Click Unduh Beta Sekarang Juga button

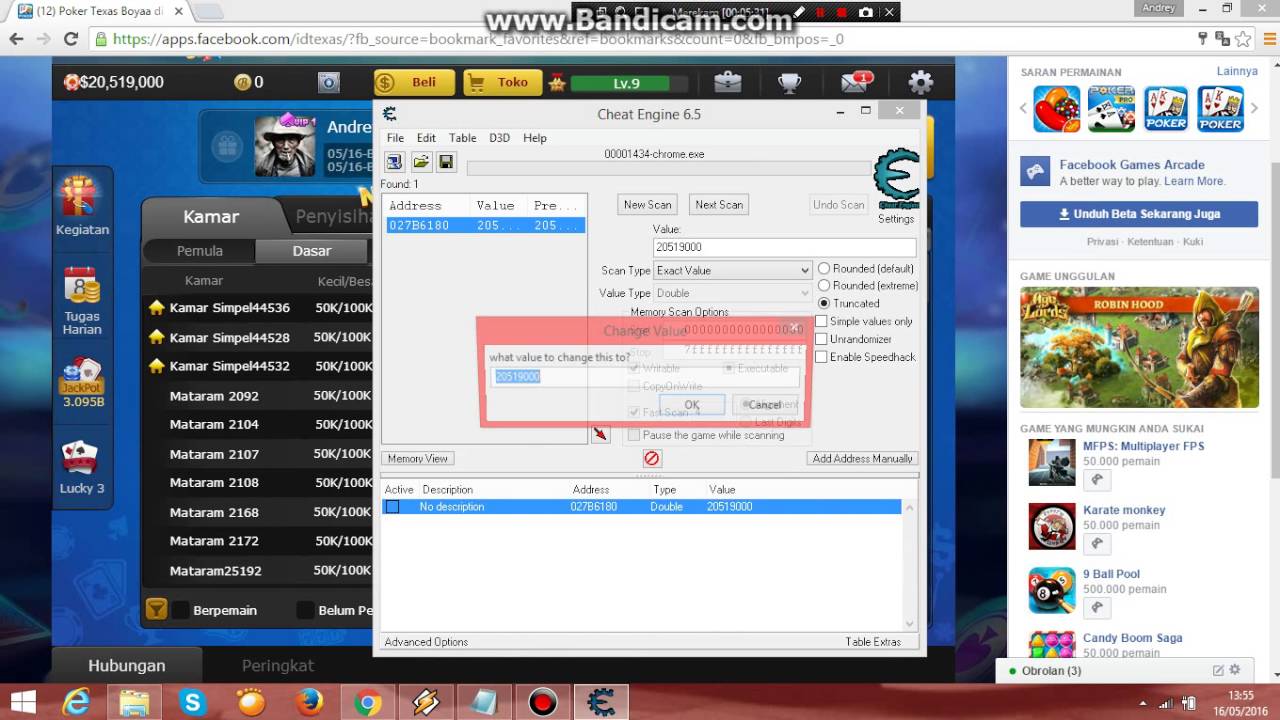(1139, 214)
